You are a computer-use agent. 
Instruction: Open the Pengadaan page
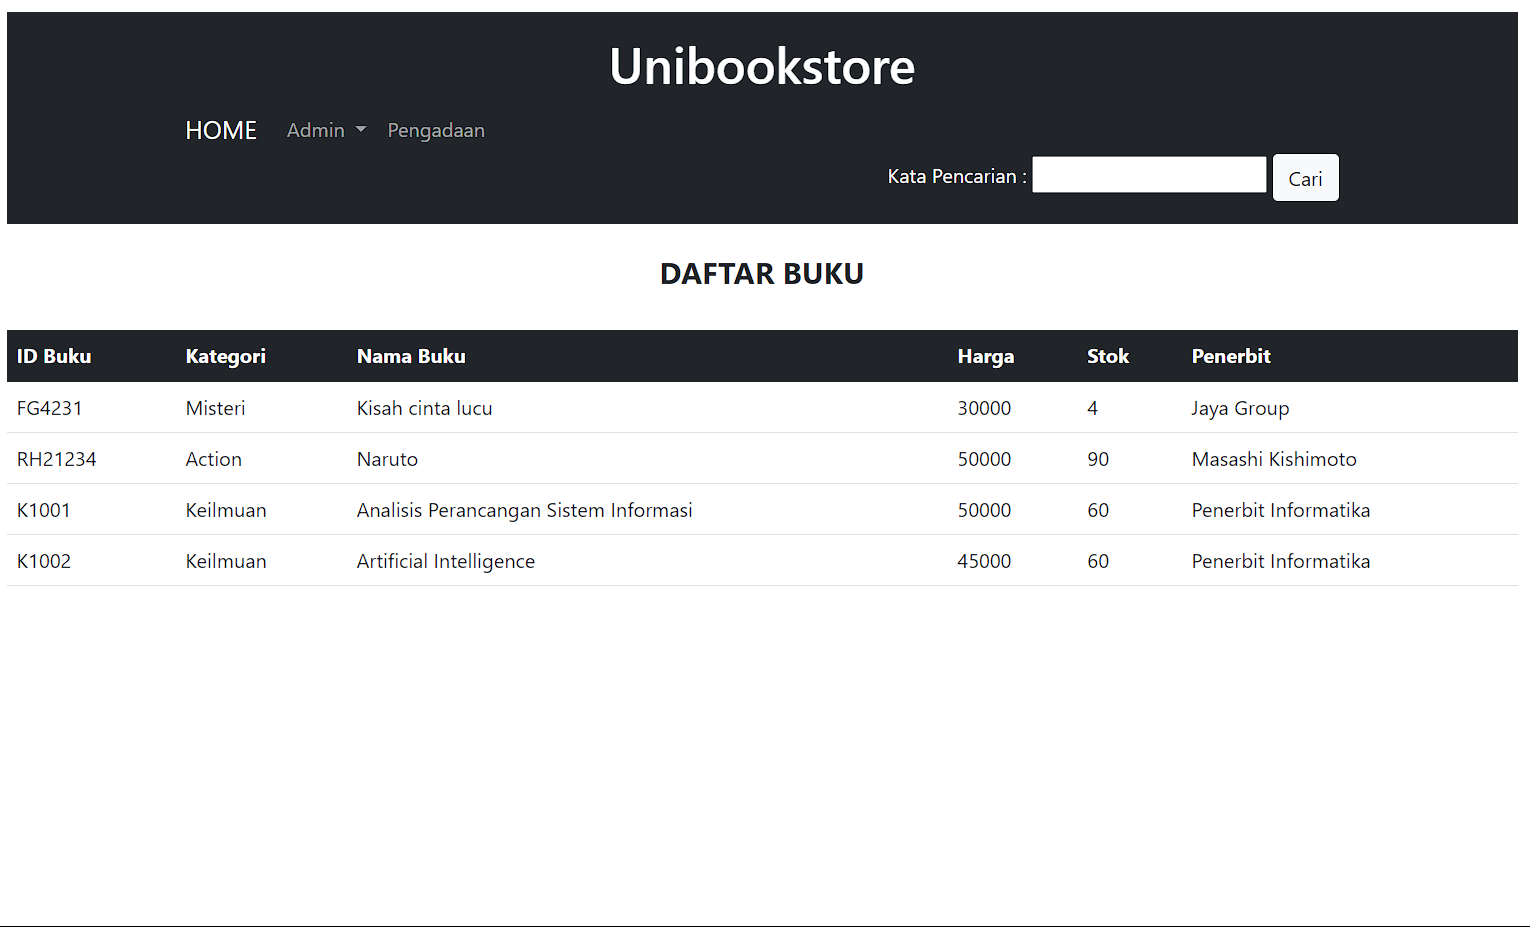436,131
